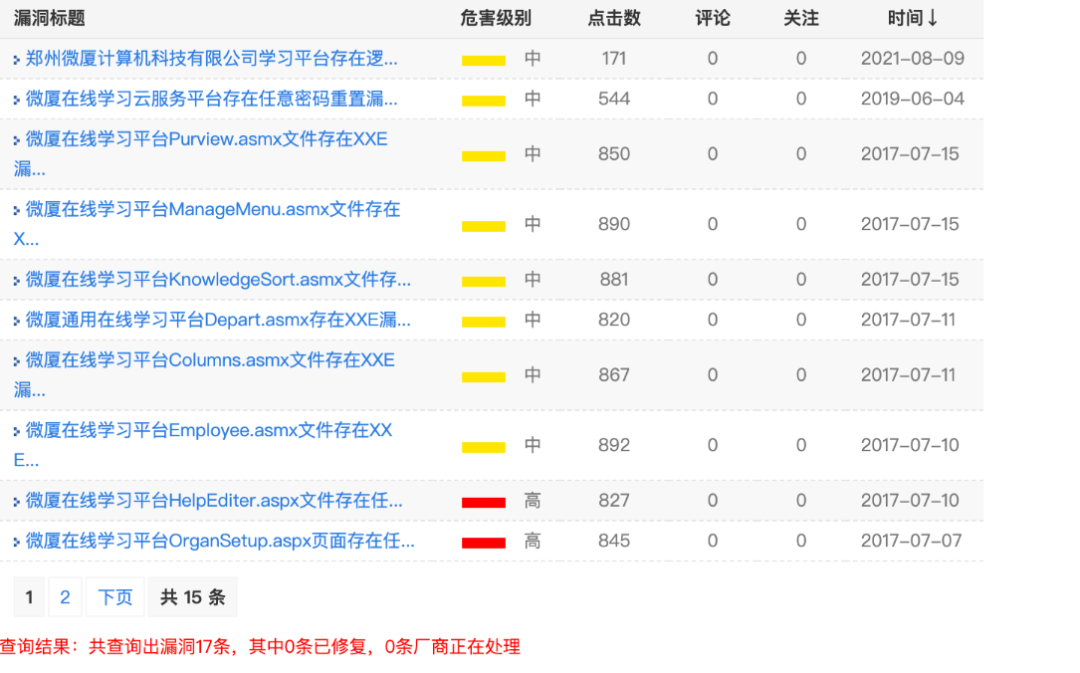Expand the Columns.asmx row marker
The height and width of the screenshot is (673, 1080).
15,360
